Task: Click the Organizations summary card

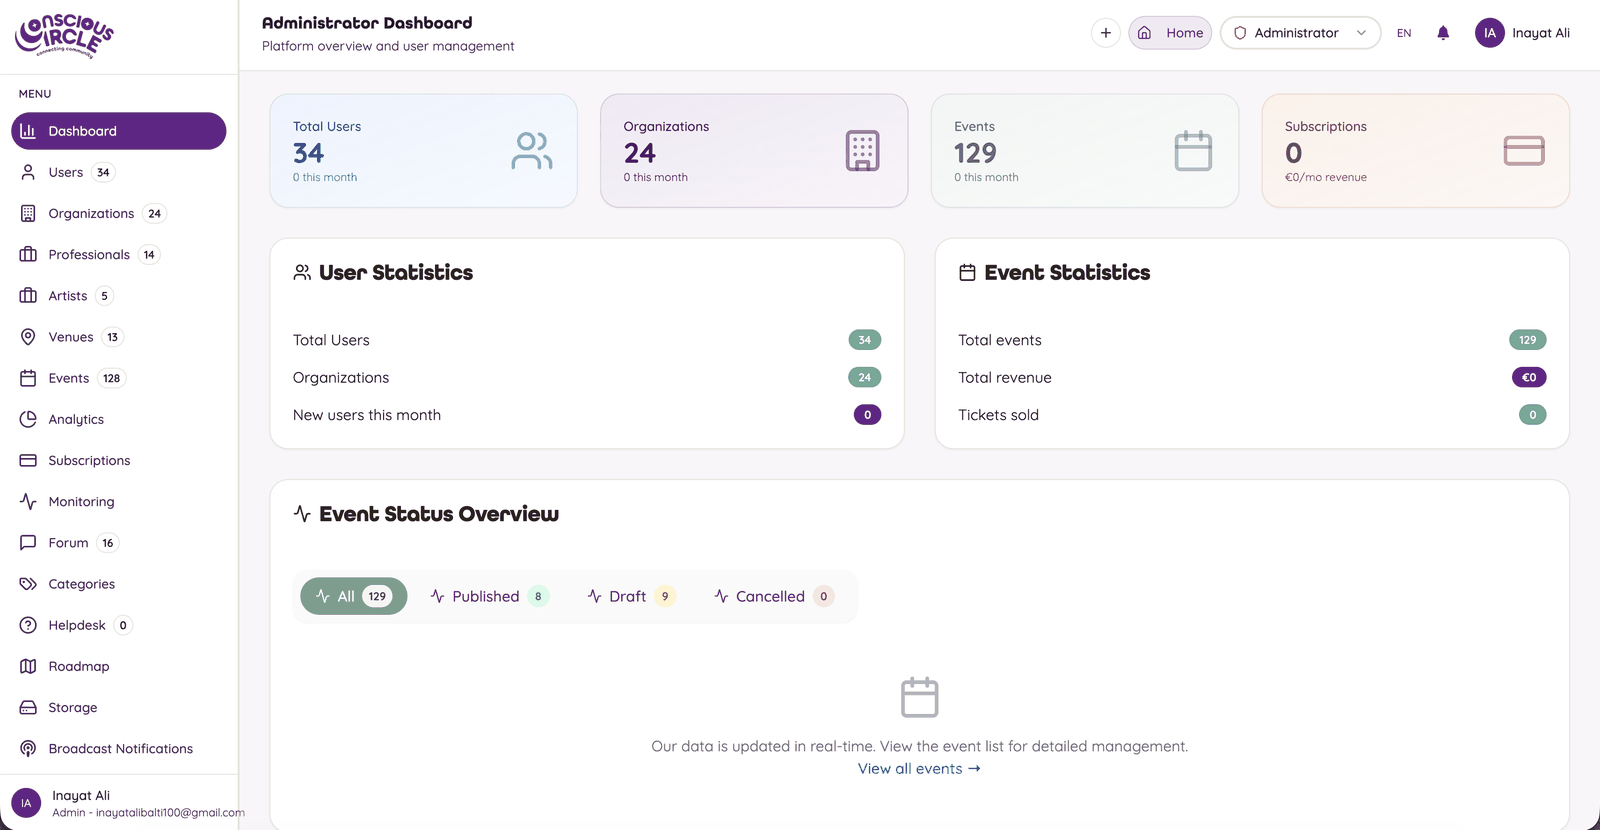Action: pyautogui.click(x=754, y=151)
